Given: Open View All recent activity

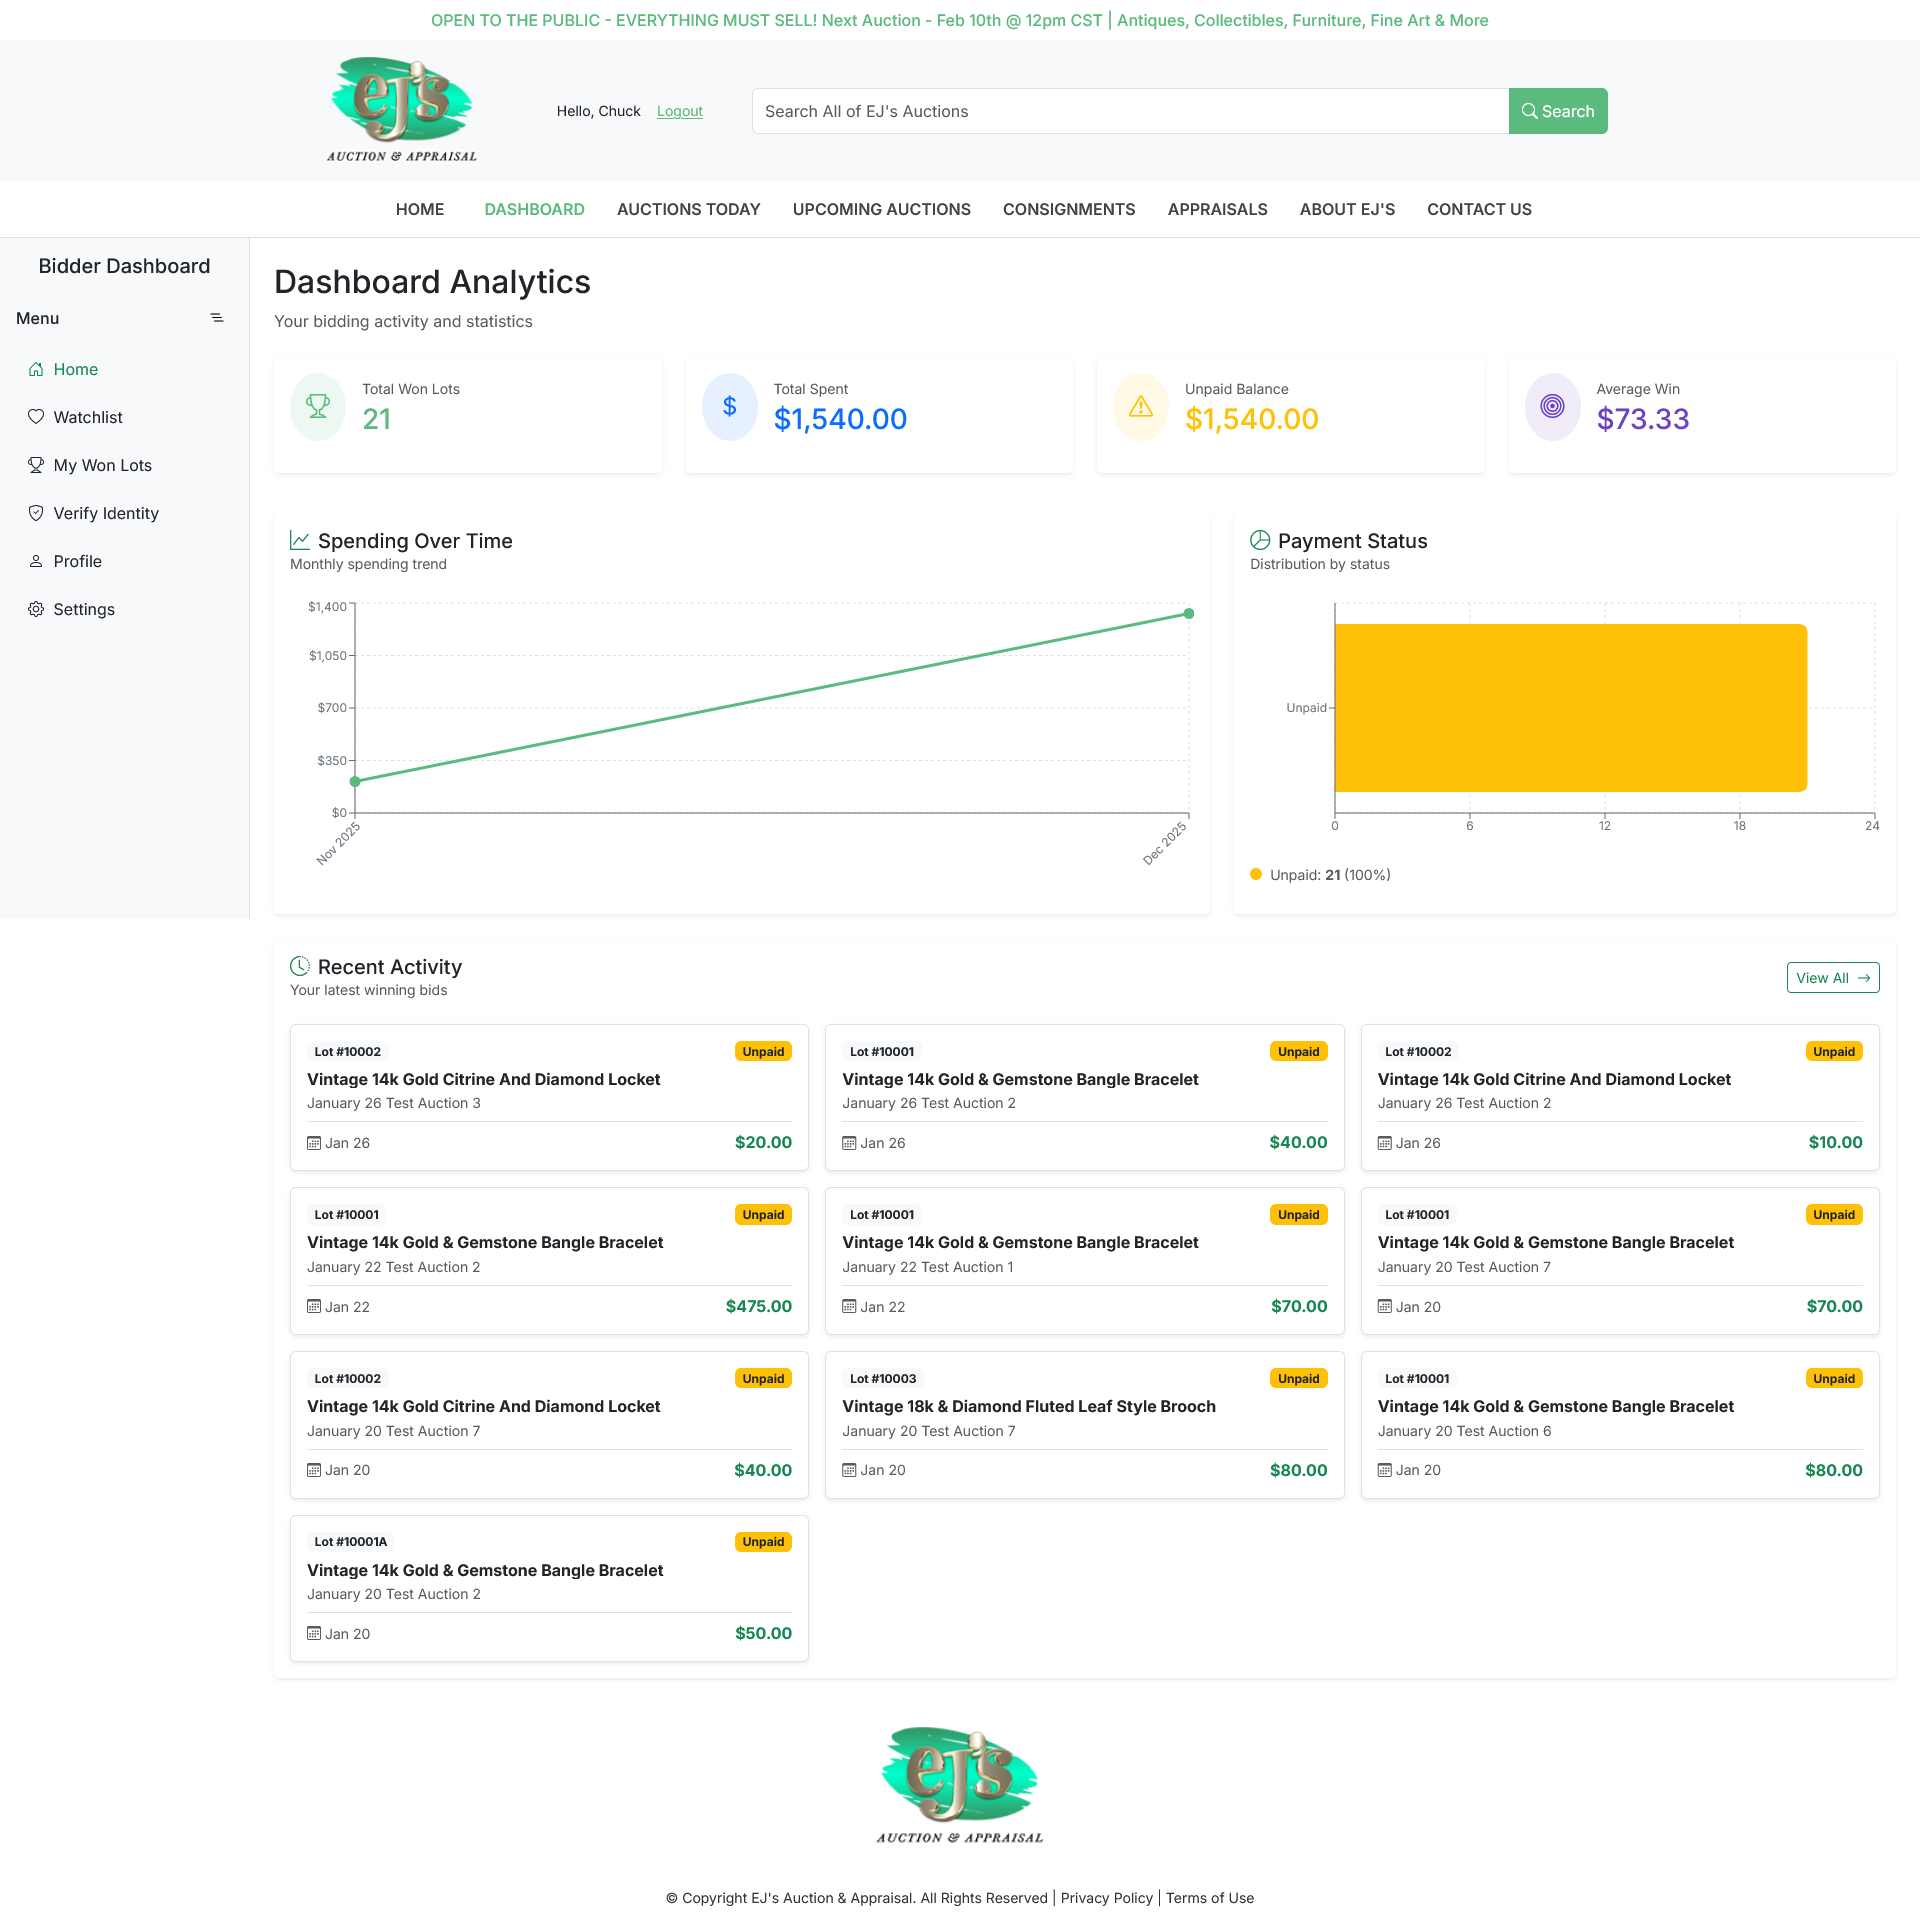Looking at the screenshot, I should 1832,978.
